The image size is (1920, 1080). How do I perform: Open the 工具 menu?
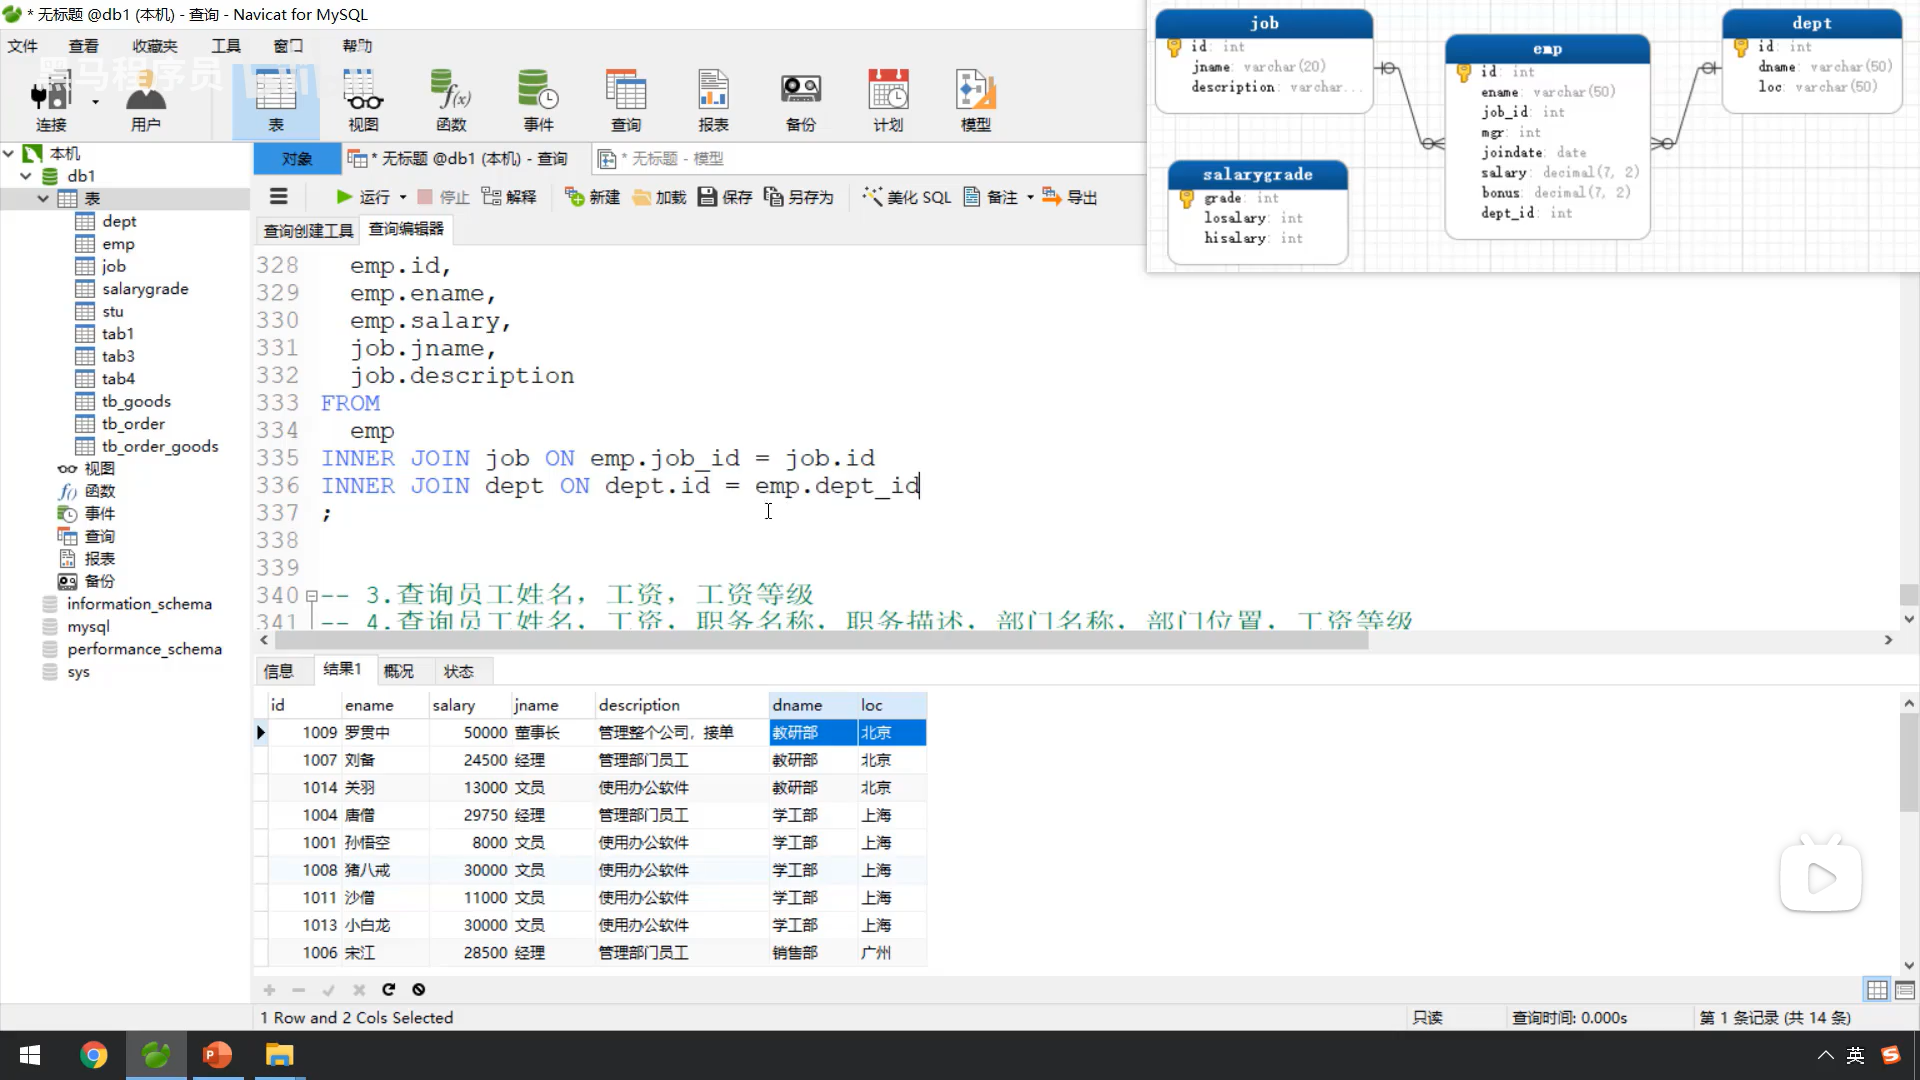pyautogui.click(x=226, y=46)
